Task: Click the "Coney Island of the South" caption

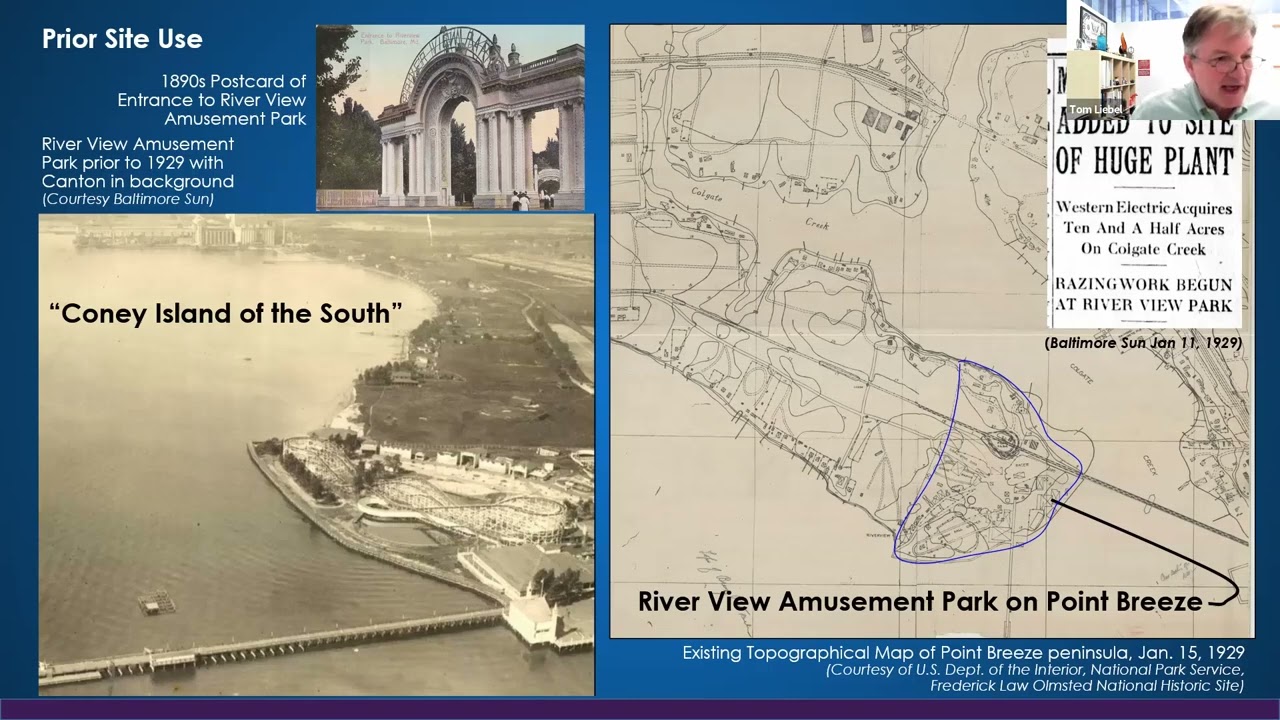Action: point(226,313)
